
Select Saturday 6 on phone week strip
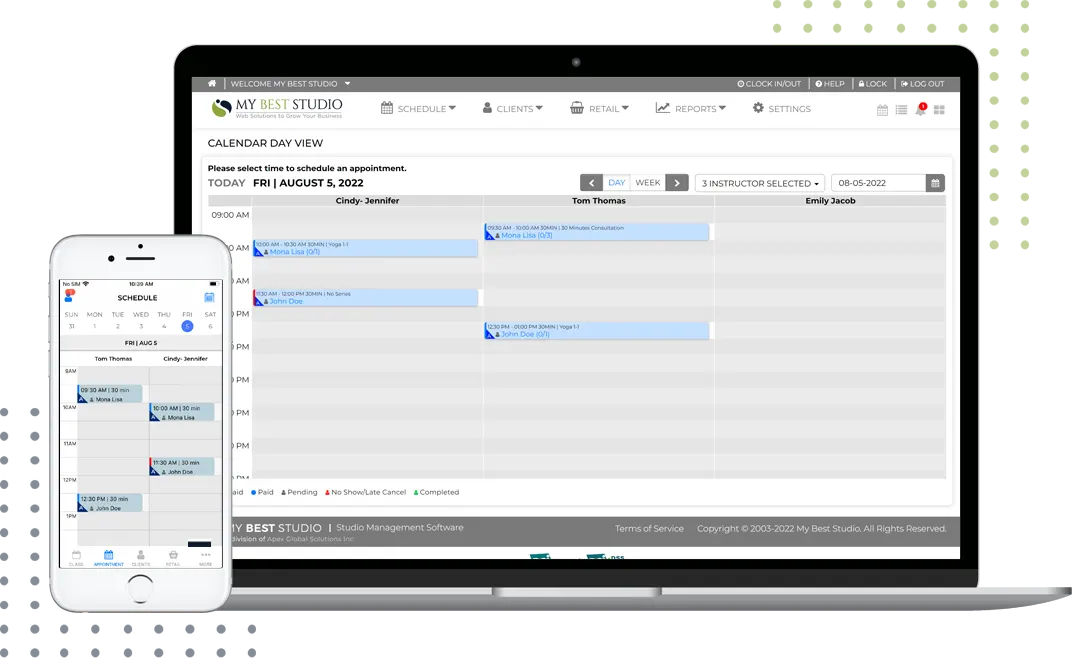tap(210, 326)
